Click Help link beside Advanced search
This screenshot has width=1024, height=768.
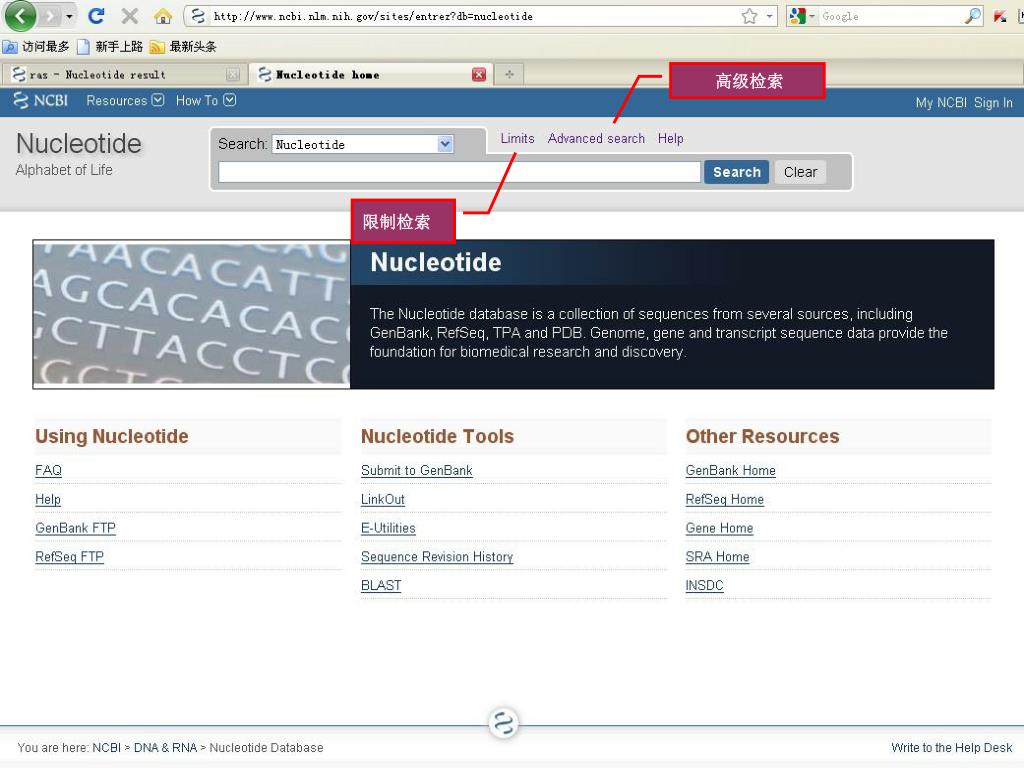click(x=670, y=138)
